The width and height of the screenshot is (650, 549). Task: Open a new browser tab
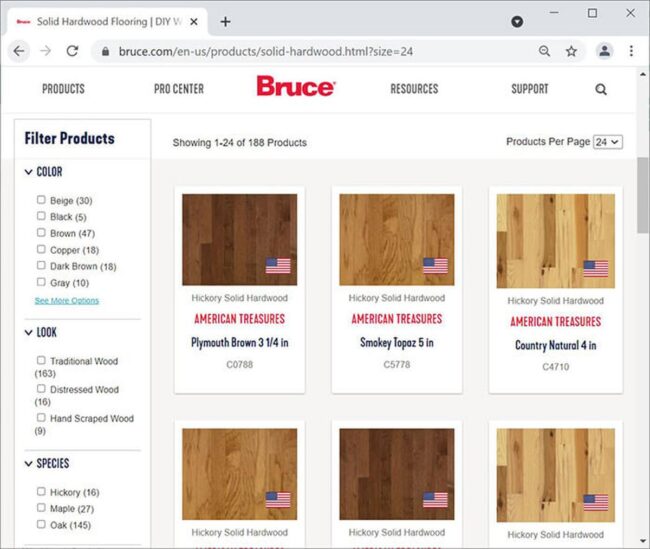point(226,22)
